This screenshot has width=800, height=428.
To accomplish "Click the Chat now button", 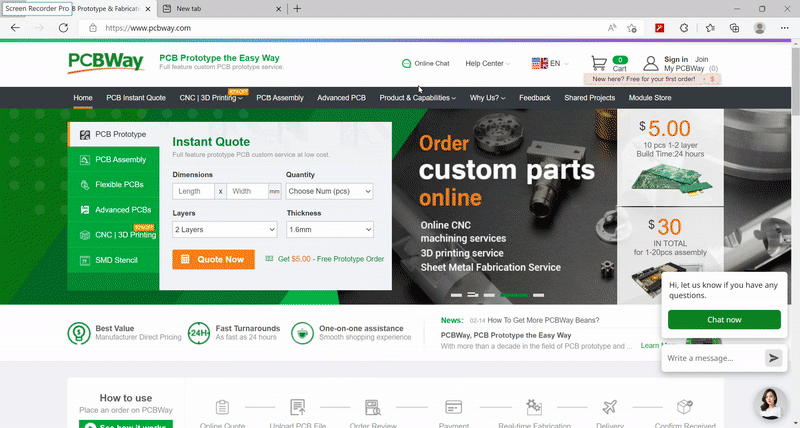I will point(724,320).
